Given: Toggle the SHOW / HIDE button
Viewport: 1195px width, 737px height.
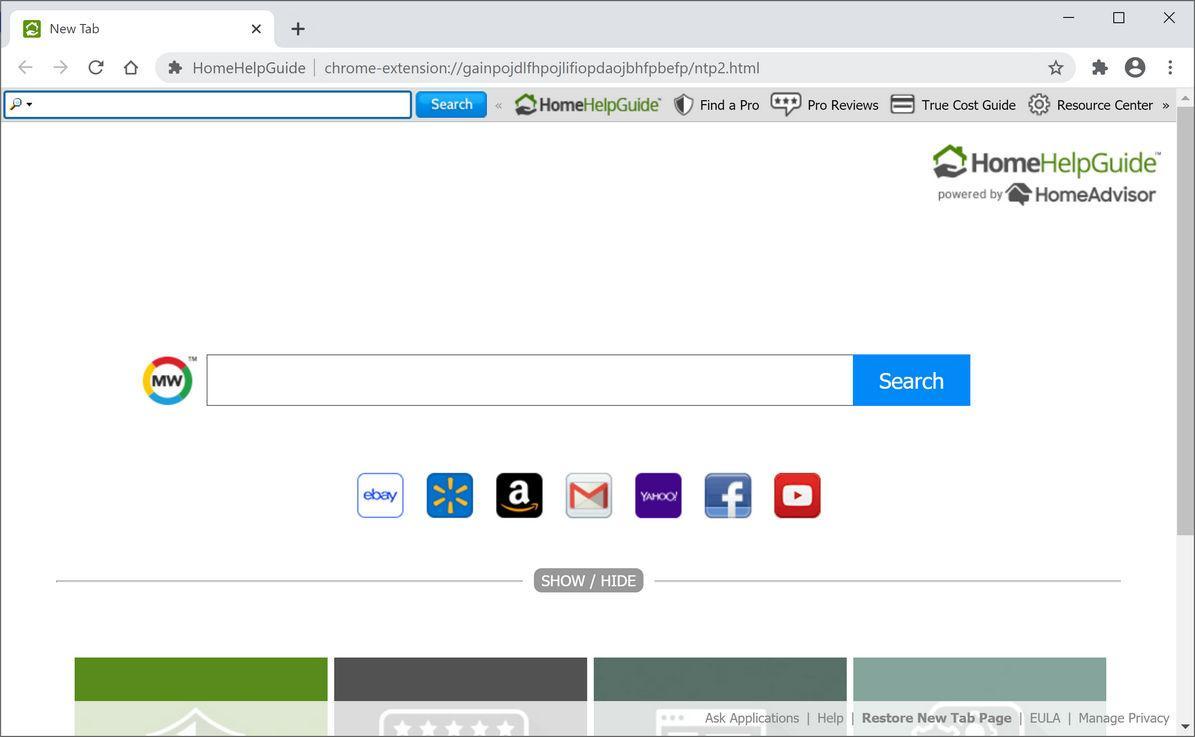Looking at the screenshot, I should [x=588, y=581].
